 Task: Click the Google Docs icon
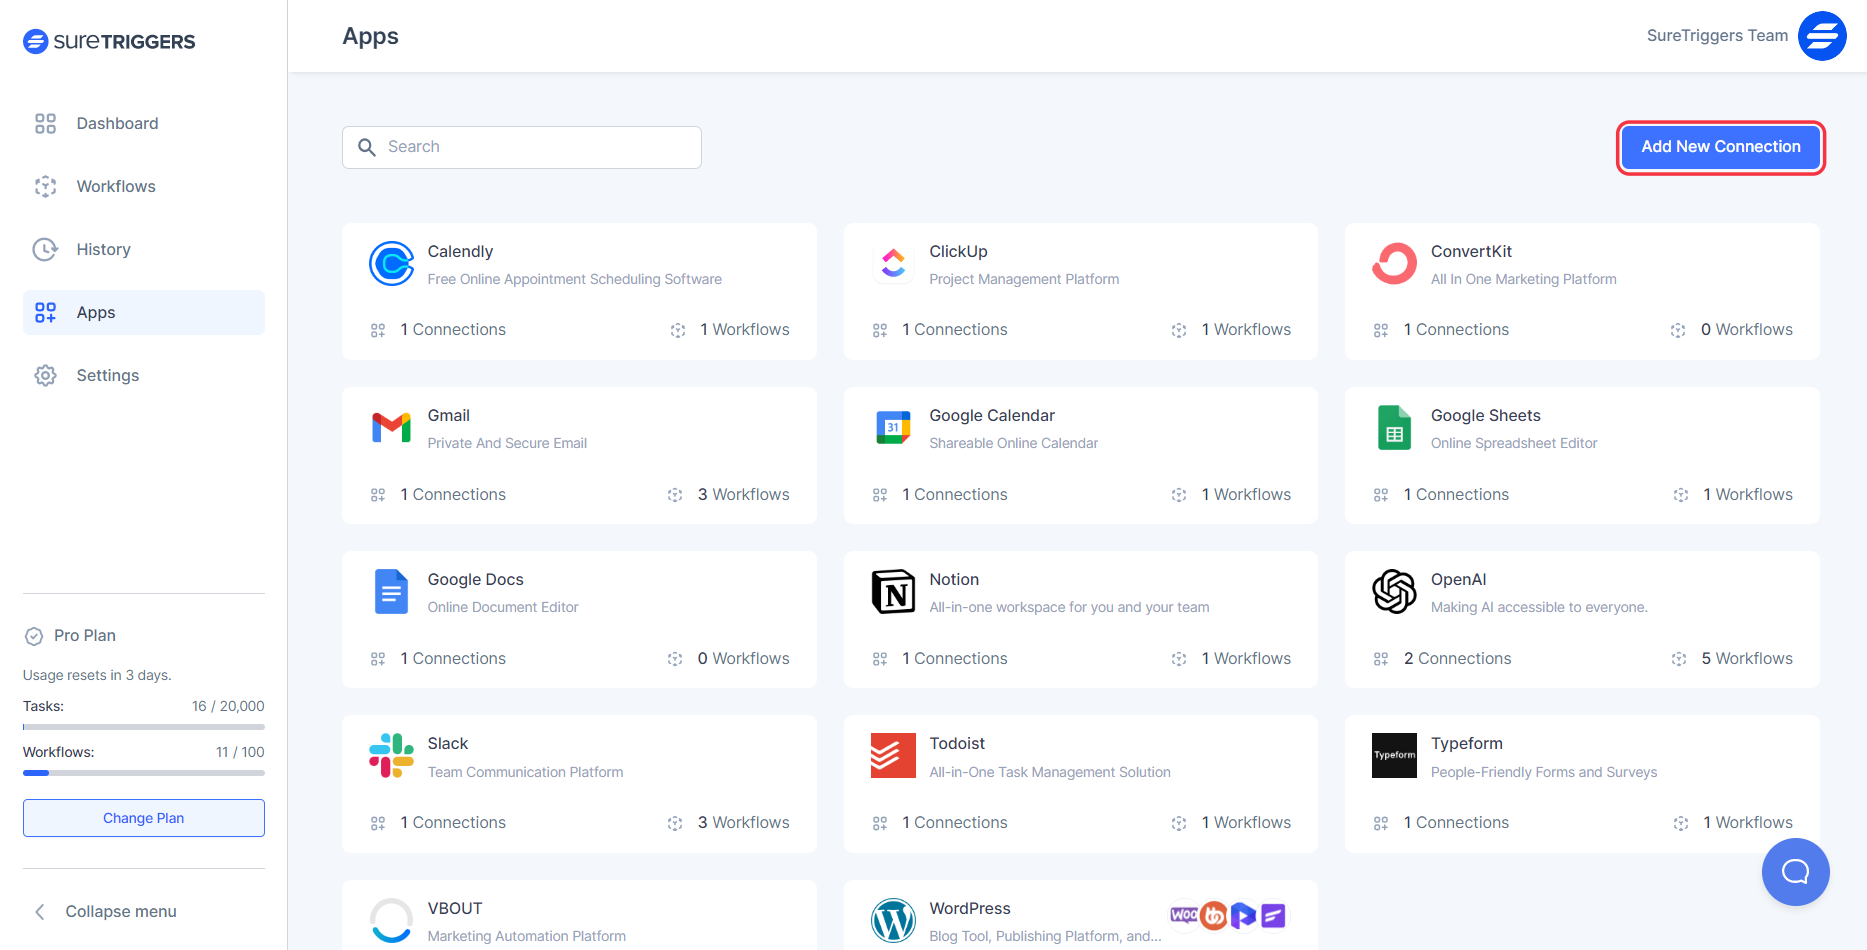pos(391,592)
